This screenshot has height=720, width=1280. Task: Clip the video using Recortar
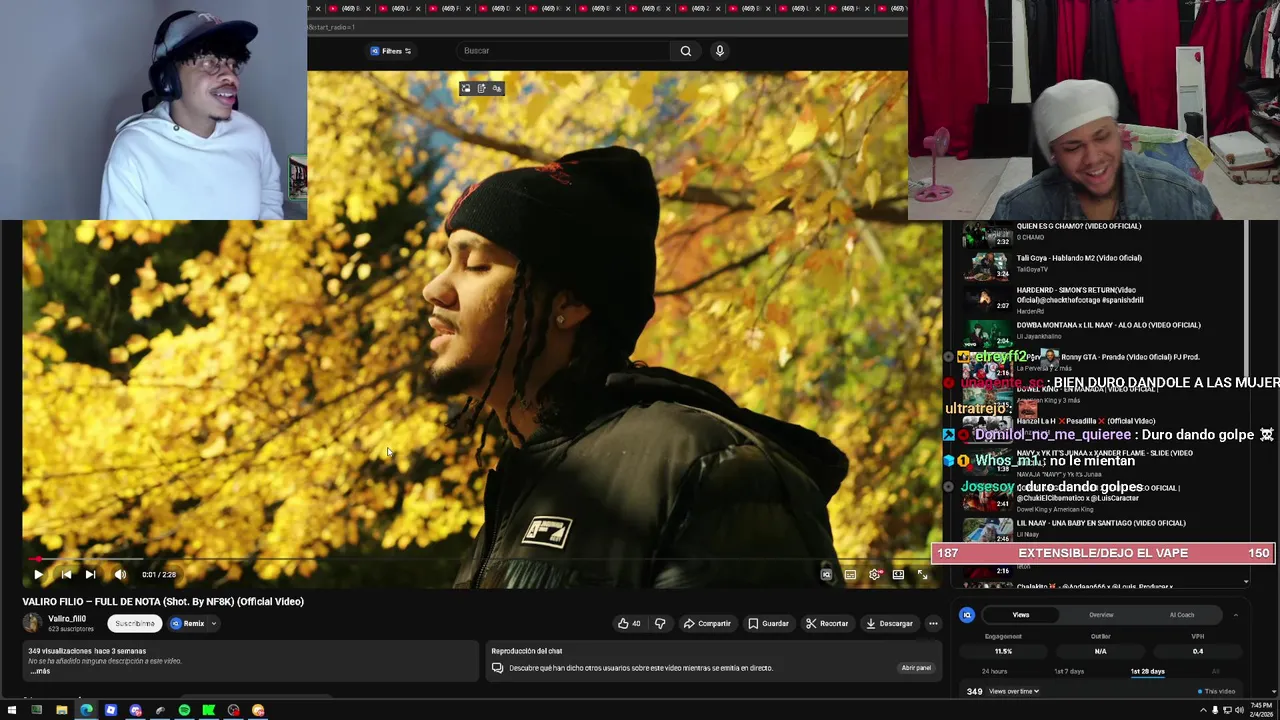pyautogui.click(x=827, y=623)
